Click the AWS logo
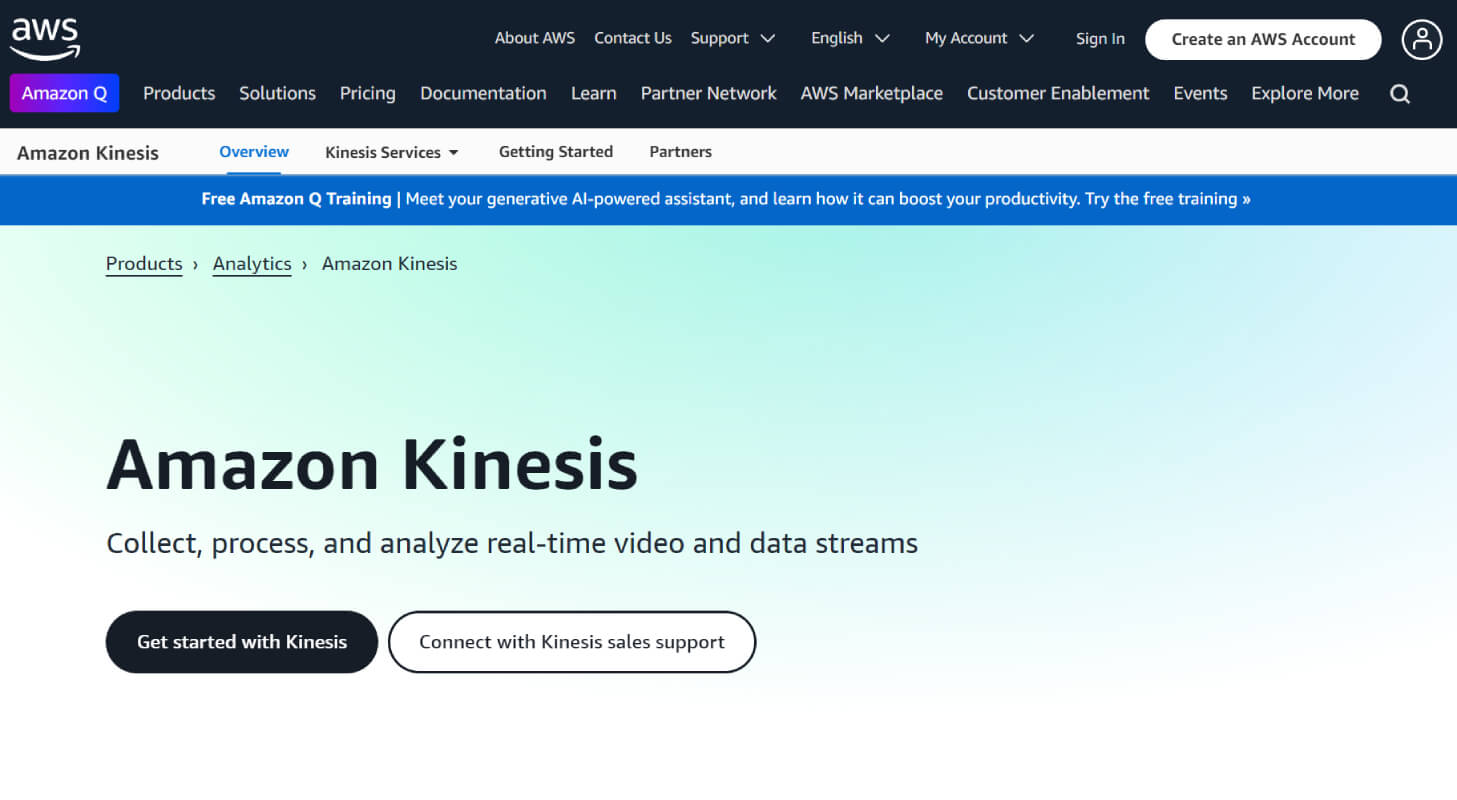The height and width of the screenshot is (800, 1457). [x=45, y=39]
